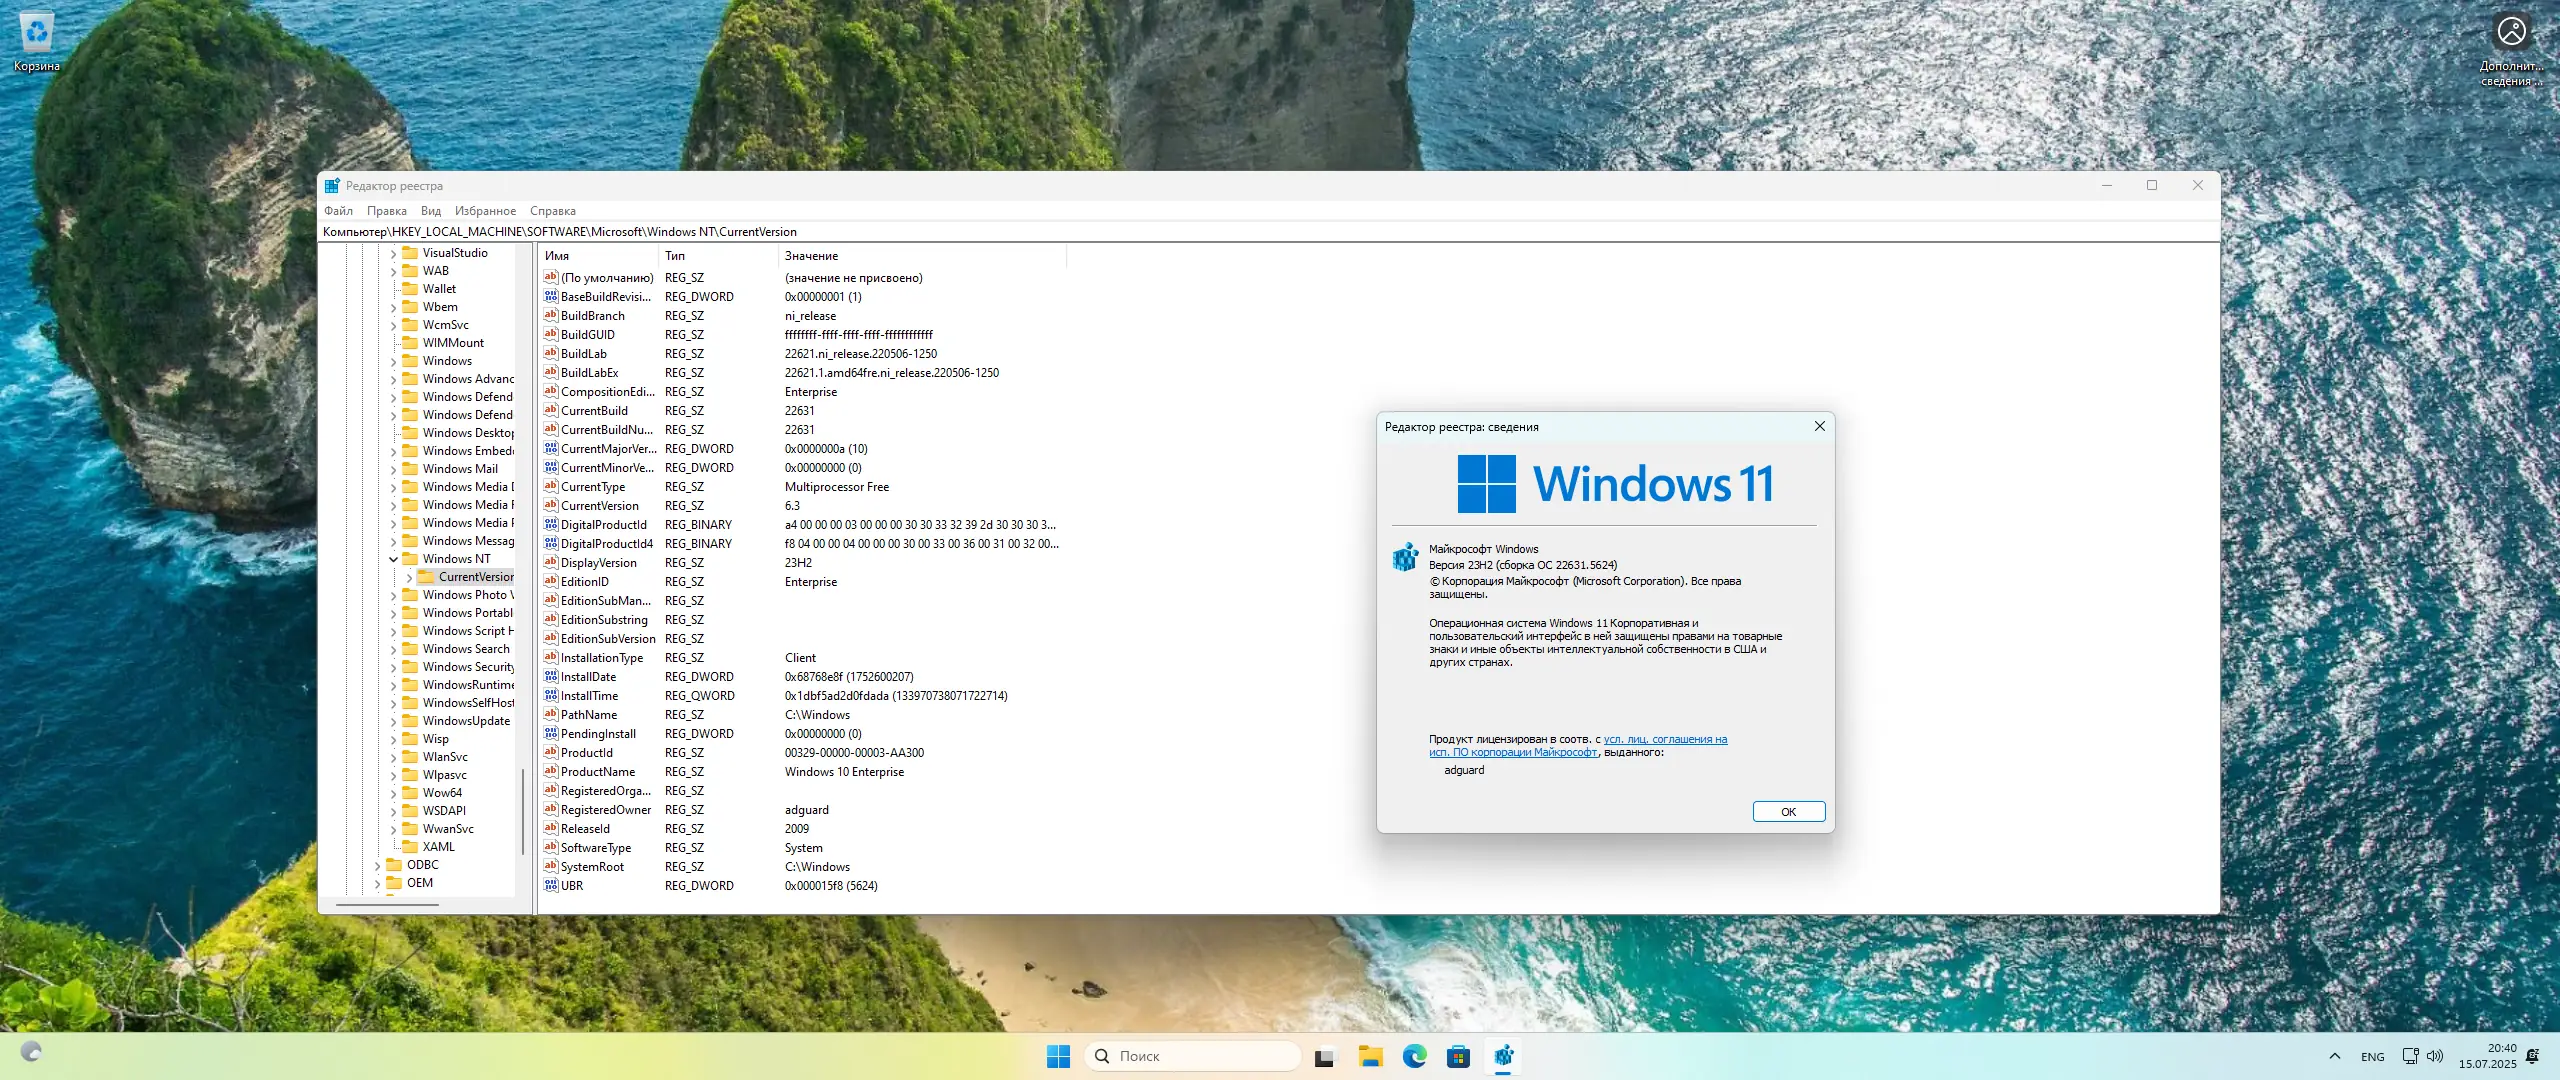Click the Windows Start button
The image size is (2560, 1080).
[x=1058, y=1056]
